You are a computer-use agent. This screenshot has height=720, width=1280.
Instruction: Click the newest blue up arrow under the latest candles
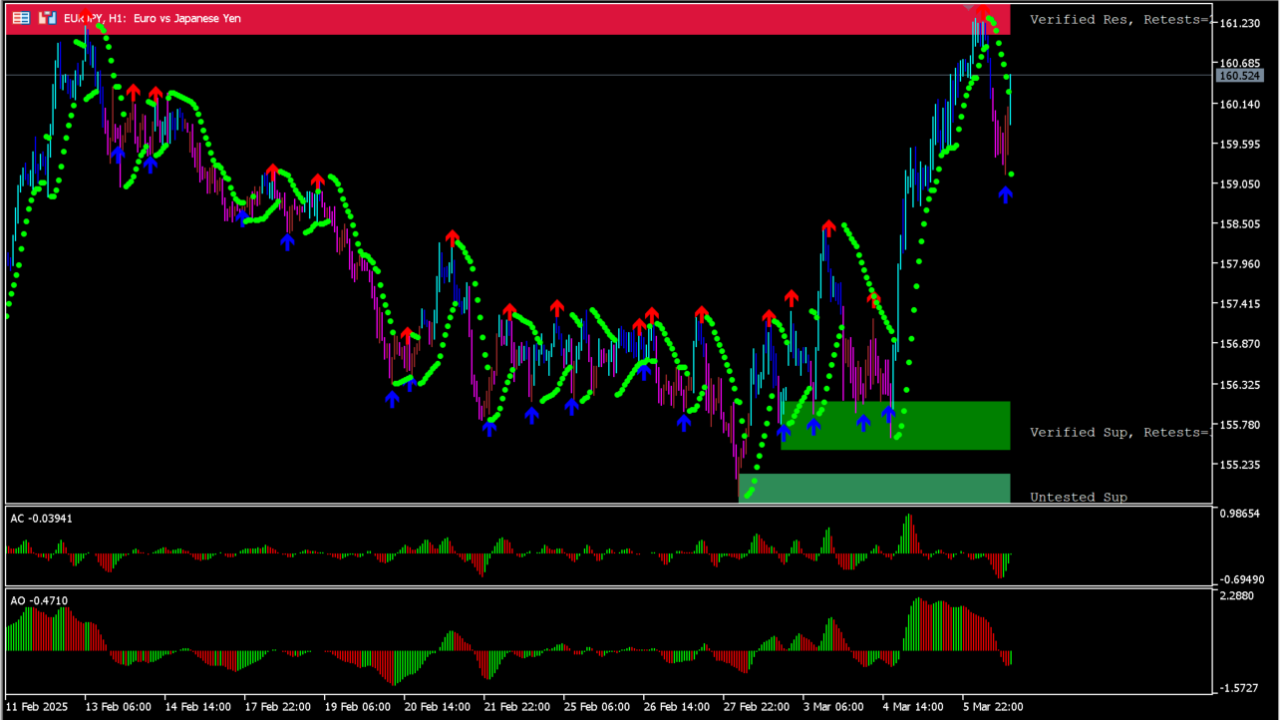click(1005, 194)
